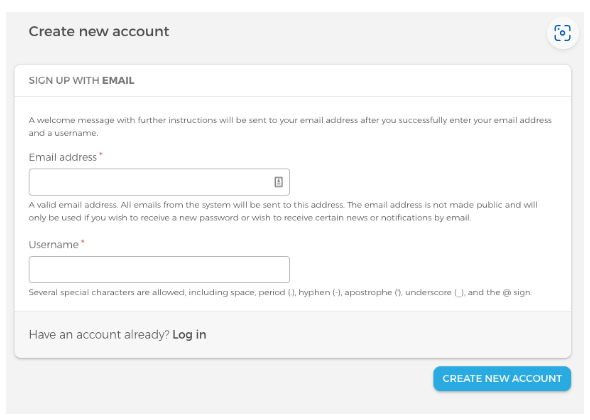Click the valid email address help text

283,211
